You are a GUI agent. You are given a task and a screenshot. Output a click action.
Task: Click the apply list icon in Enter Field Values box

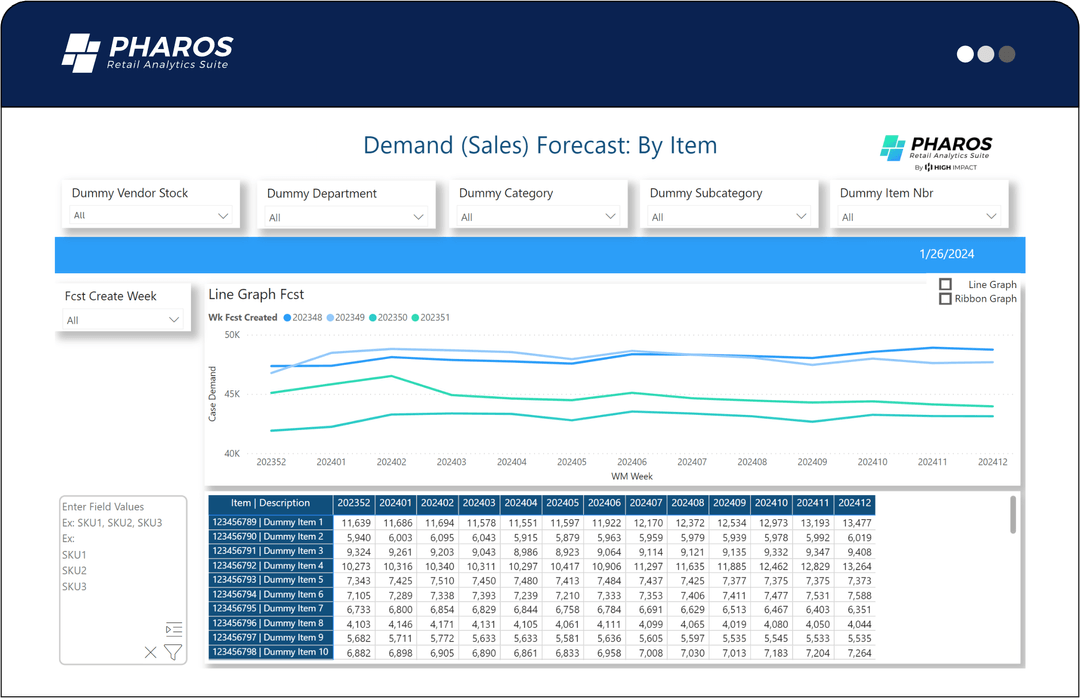coord(173,629)
